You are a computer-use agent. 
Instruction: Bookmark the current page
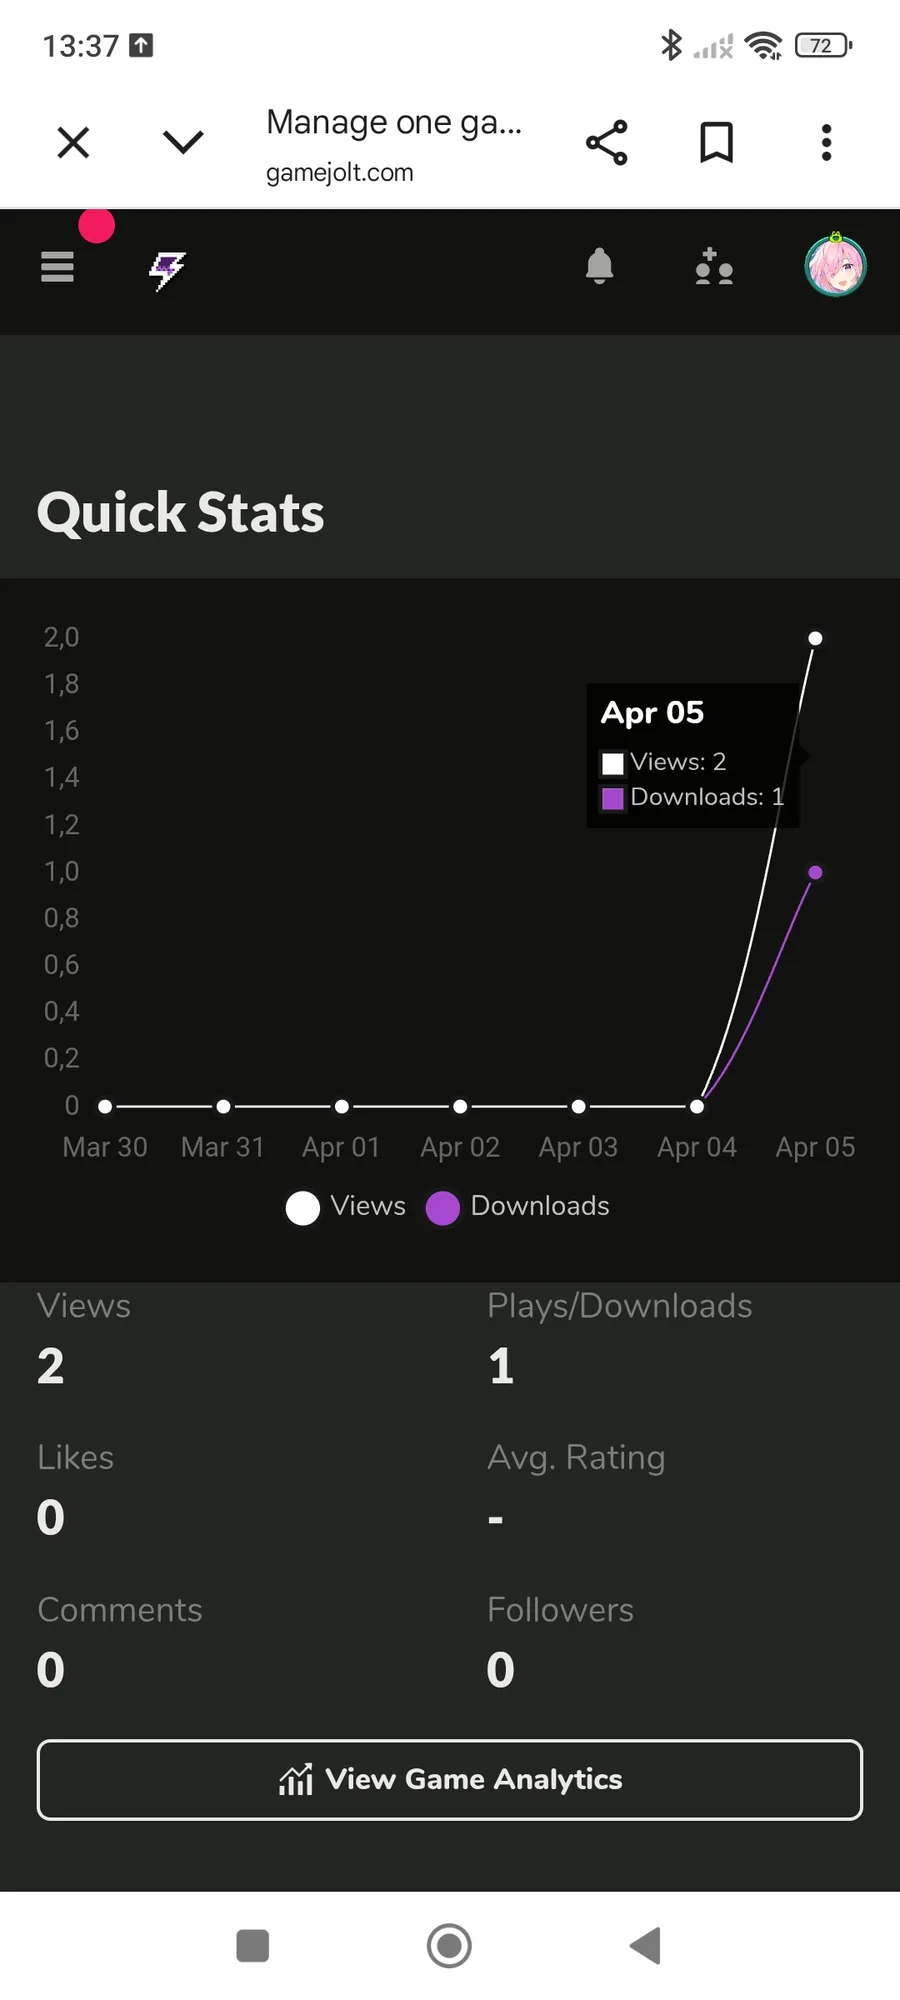pyautogui.click(x=716, y=142)
